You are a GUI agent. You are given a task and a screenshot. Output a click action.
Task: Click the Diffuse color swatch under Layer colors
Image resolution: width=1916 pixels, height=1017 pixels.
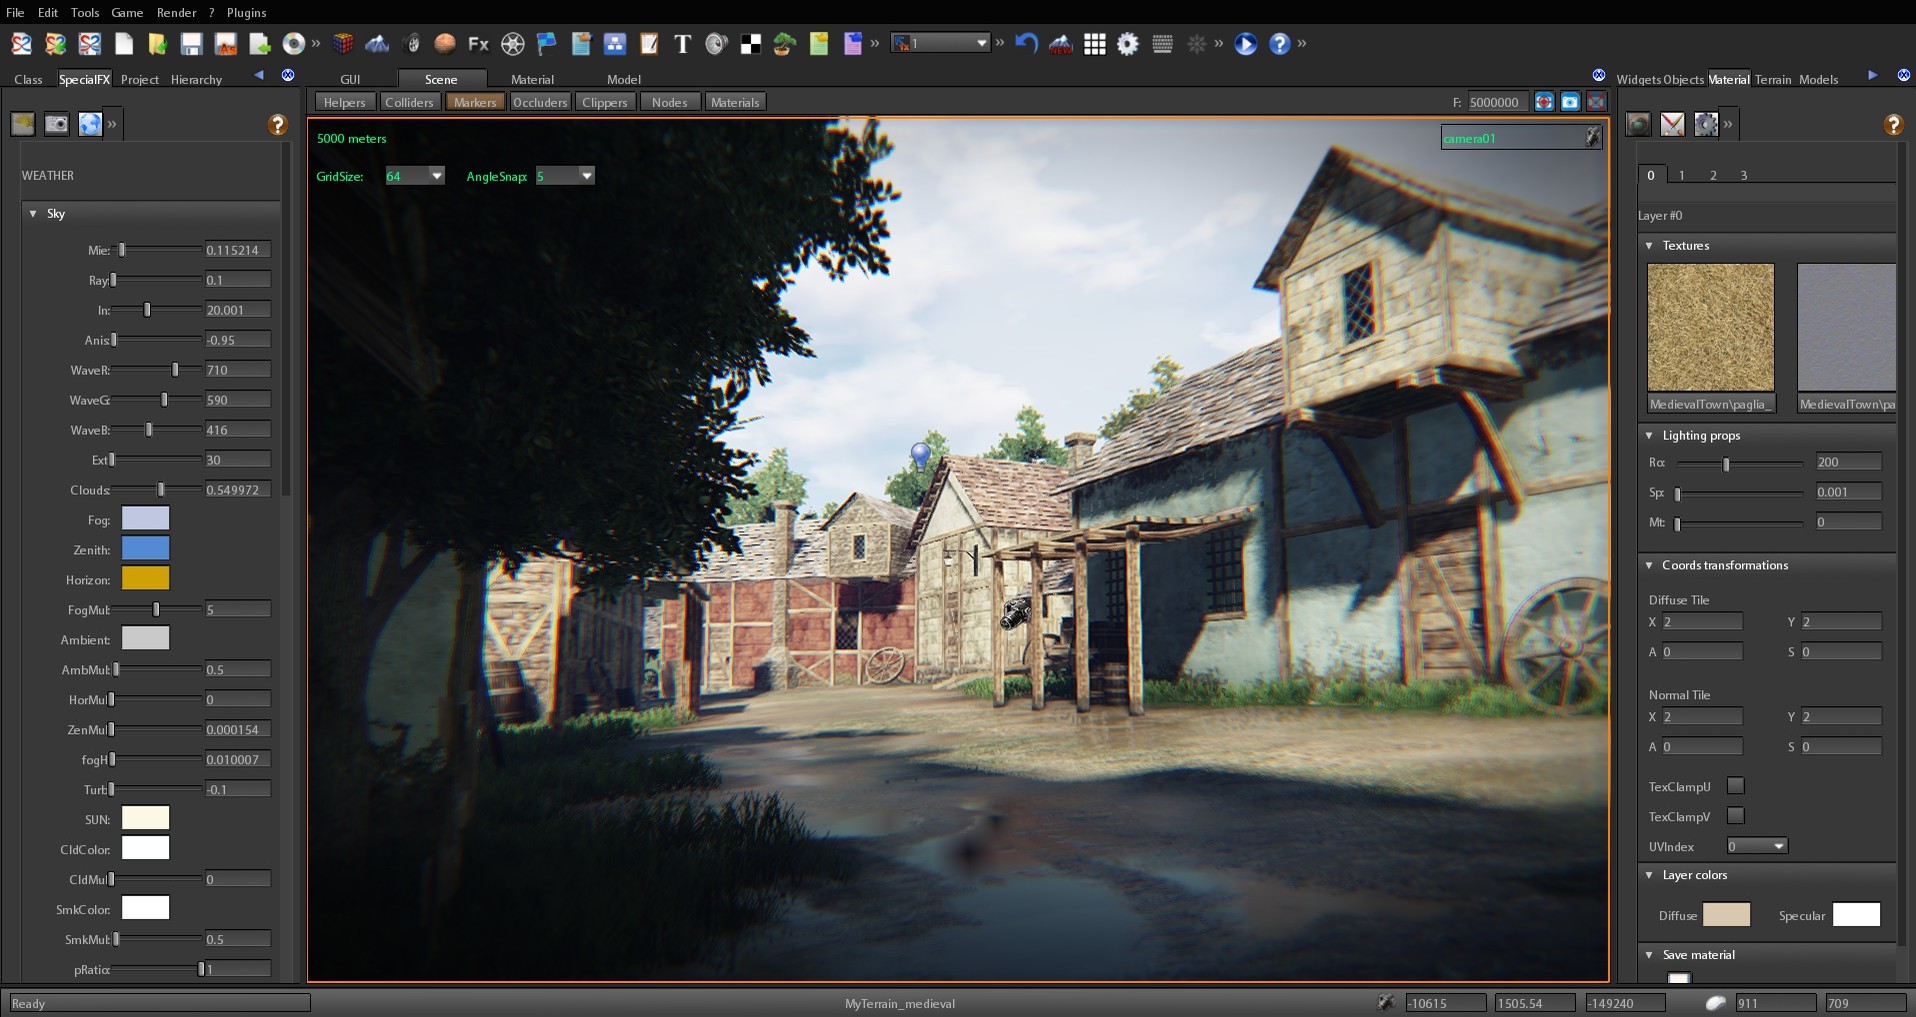[x=1727, y=915]
